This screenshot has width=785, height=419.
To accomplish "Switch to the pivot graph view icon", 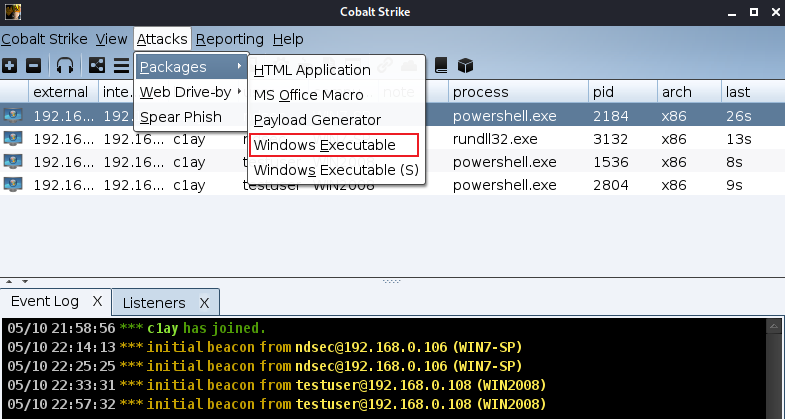I will (x=97, y=66).
